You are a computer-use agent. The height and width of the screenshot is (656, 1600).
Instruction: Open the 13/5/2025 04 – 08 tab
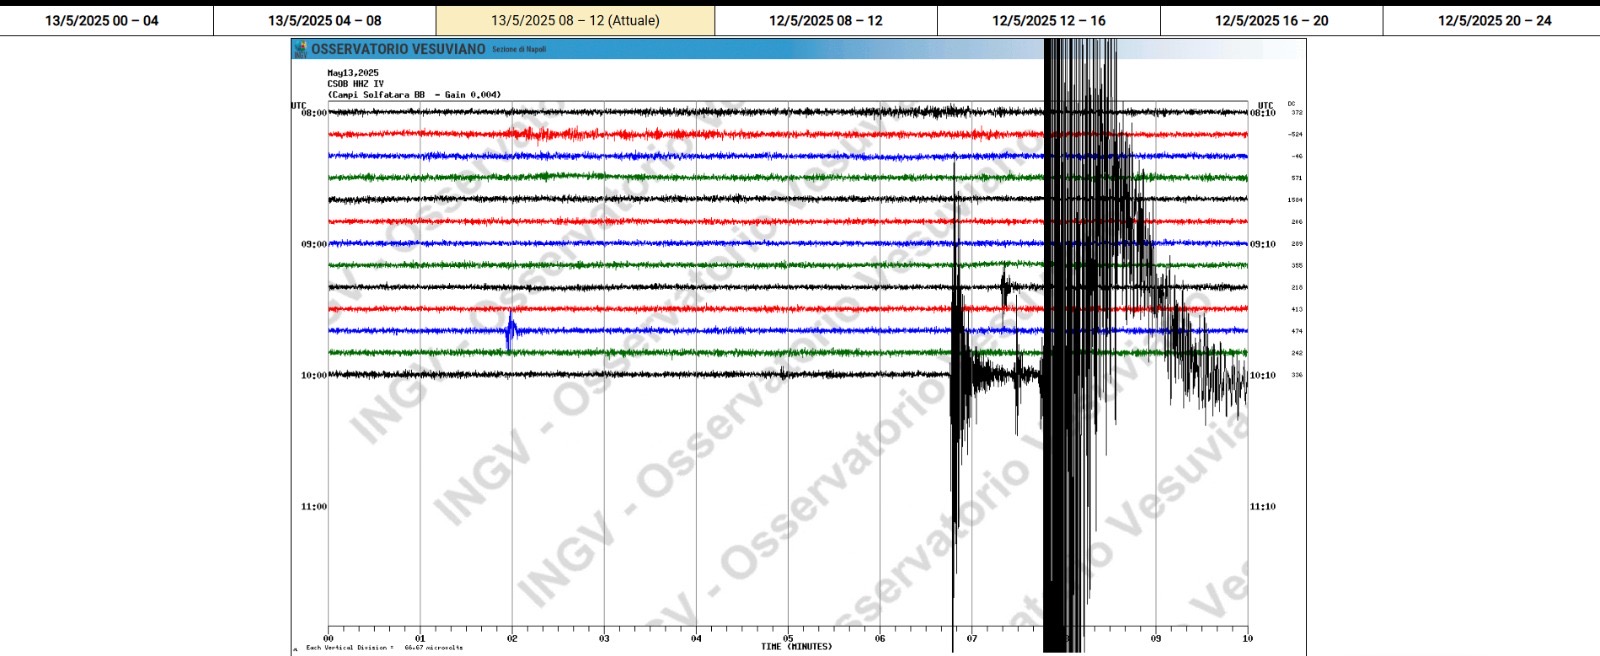coord(325,20)
